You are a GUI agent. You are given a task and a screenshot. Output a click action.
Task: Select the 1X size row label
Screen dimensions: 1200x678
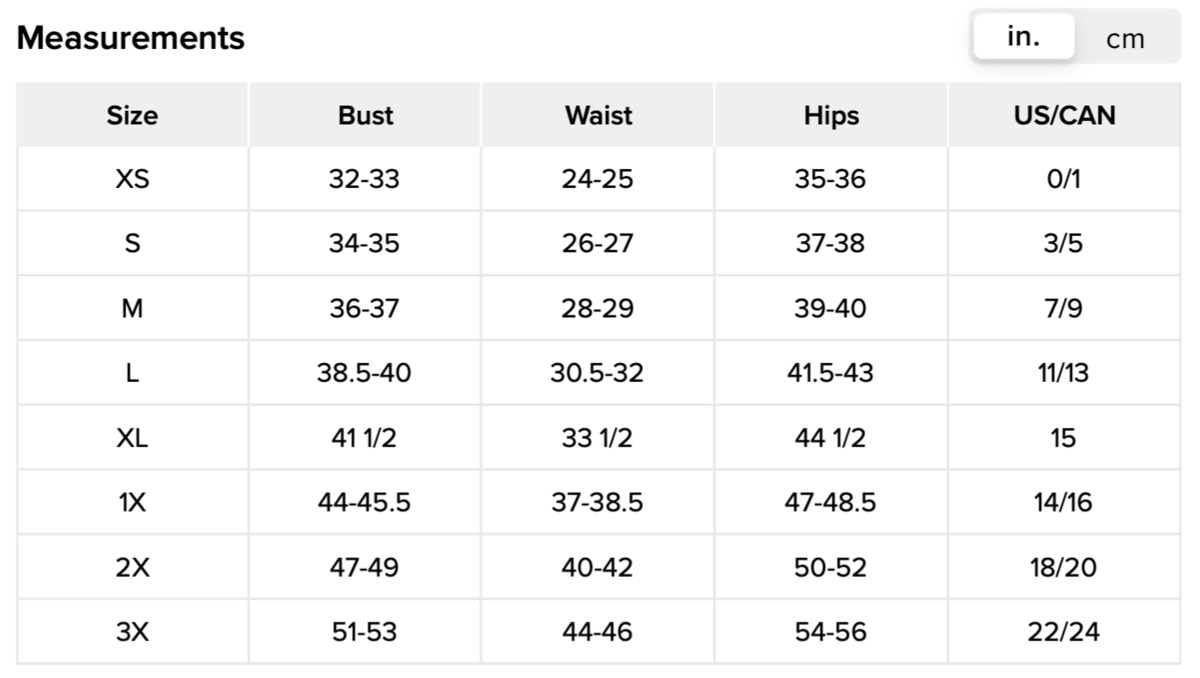click(132, 502)
